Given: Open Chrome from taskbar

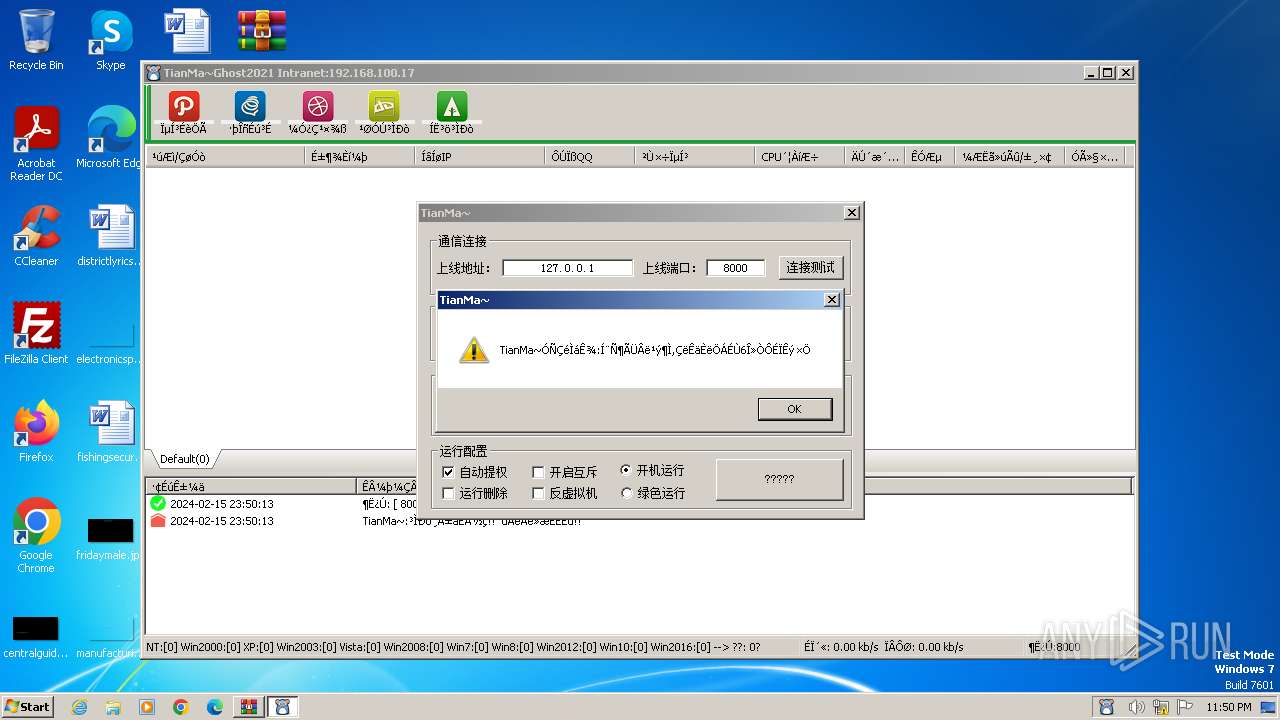Looking at the screenshot, I should (181, 707).
